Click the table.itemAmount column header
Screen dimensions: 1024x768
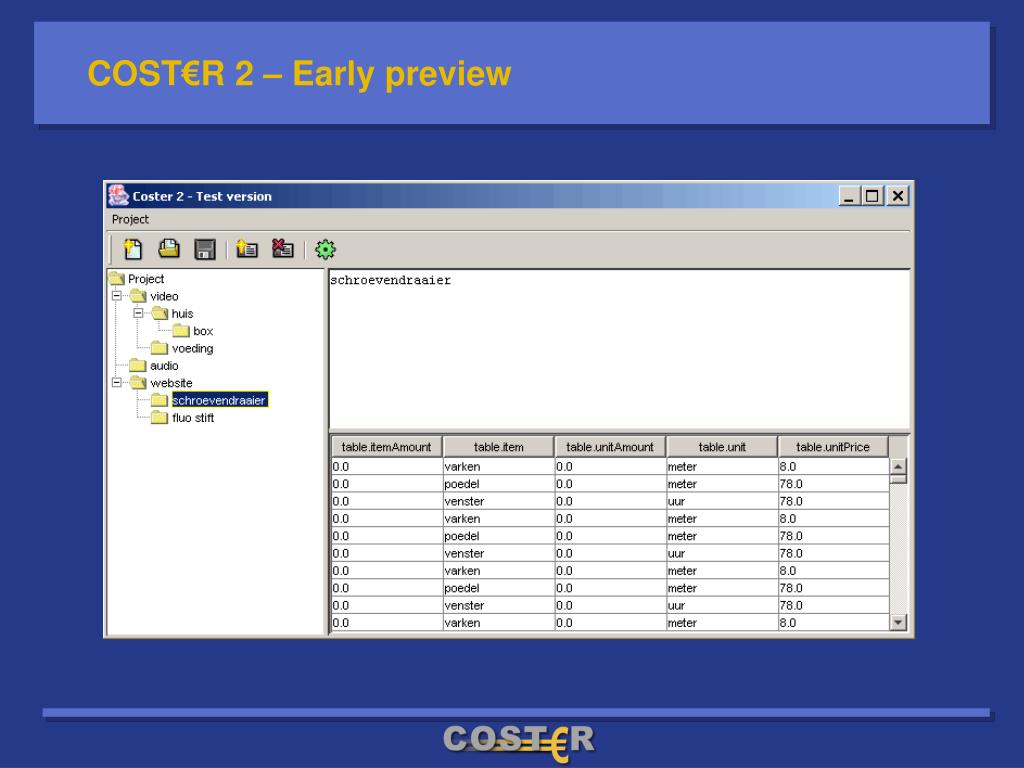(387, 447)
